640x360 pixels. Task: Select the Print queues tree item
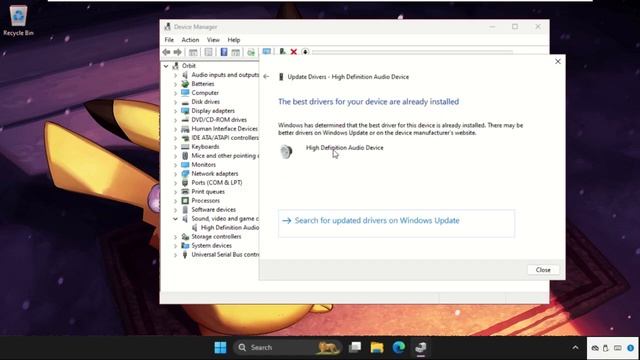coord(208,191)
